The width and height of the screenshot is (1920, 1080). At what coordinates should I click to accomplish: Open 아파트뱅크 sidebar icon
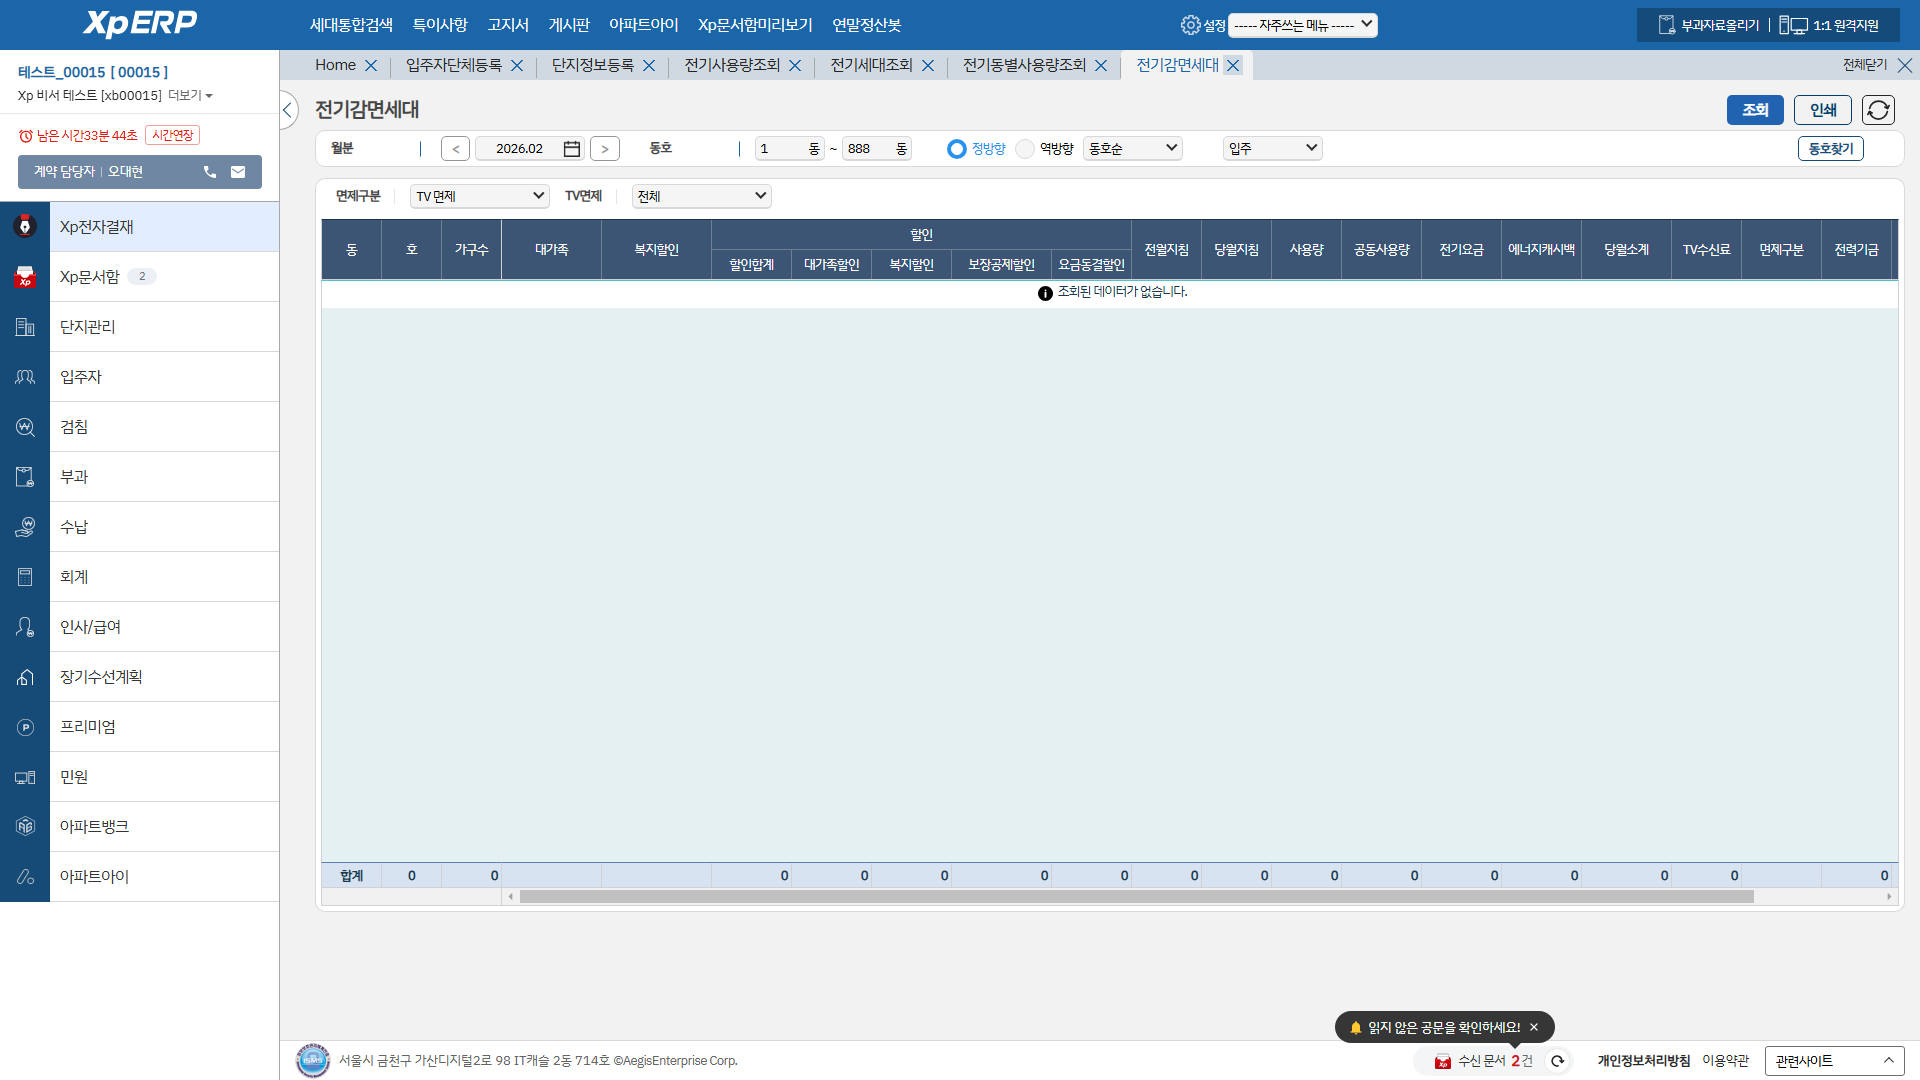coord(25,827)
